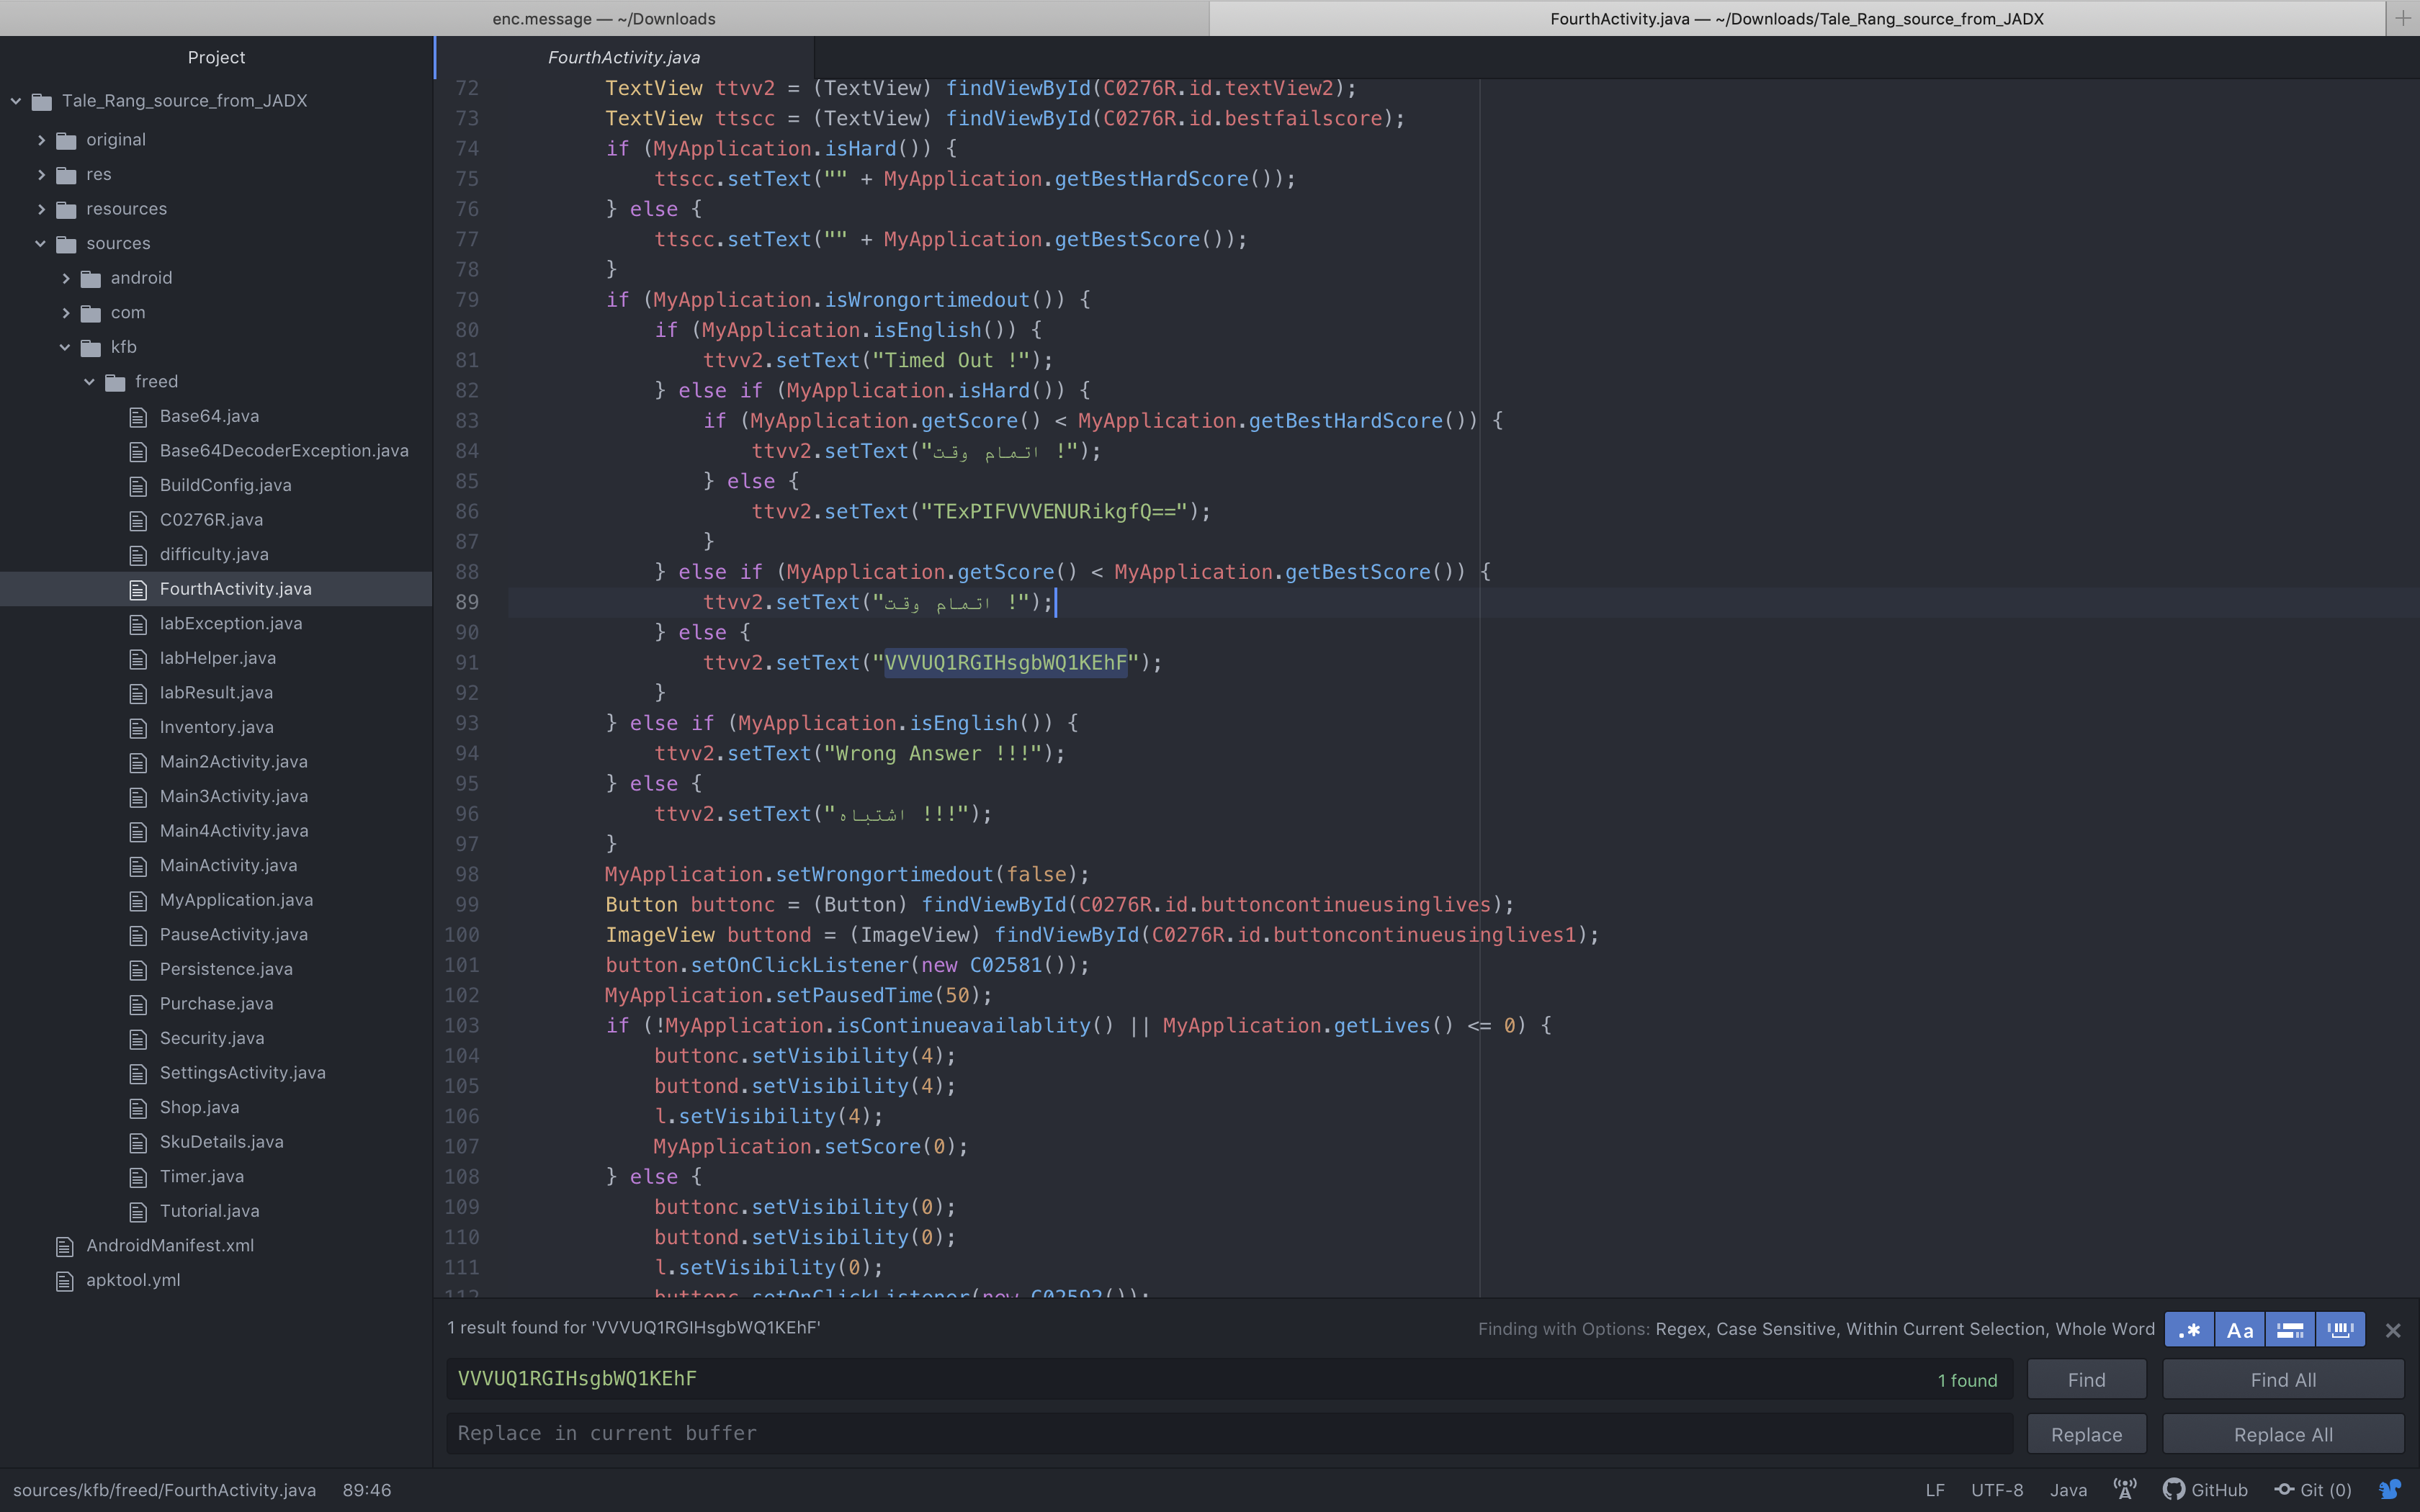
Task: Click the Replace in current buffer field
Action: point(1228,1433)
